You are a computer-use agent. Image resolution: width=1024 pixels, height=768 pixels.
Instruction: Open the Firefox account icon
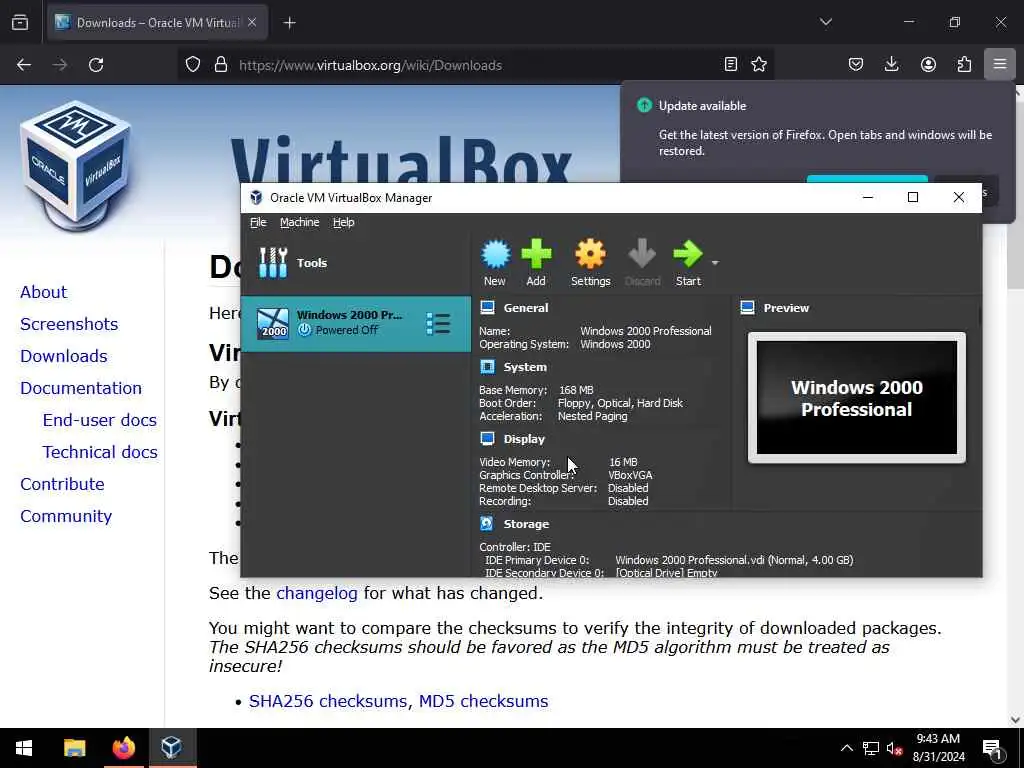(x=928, y=64)
